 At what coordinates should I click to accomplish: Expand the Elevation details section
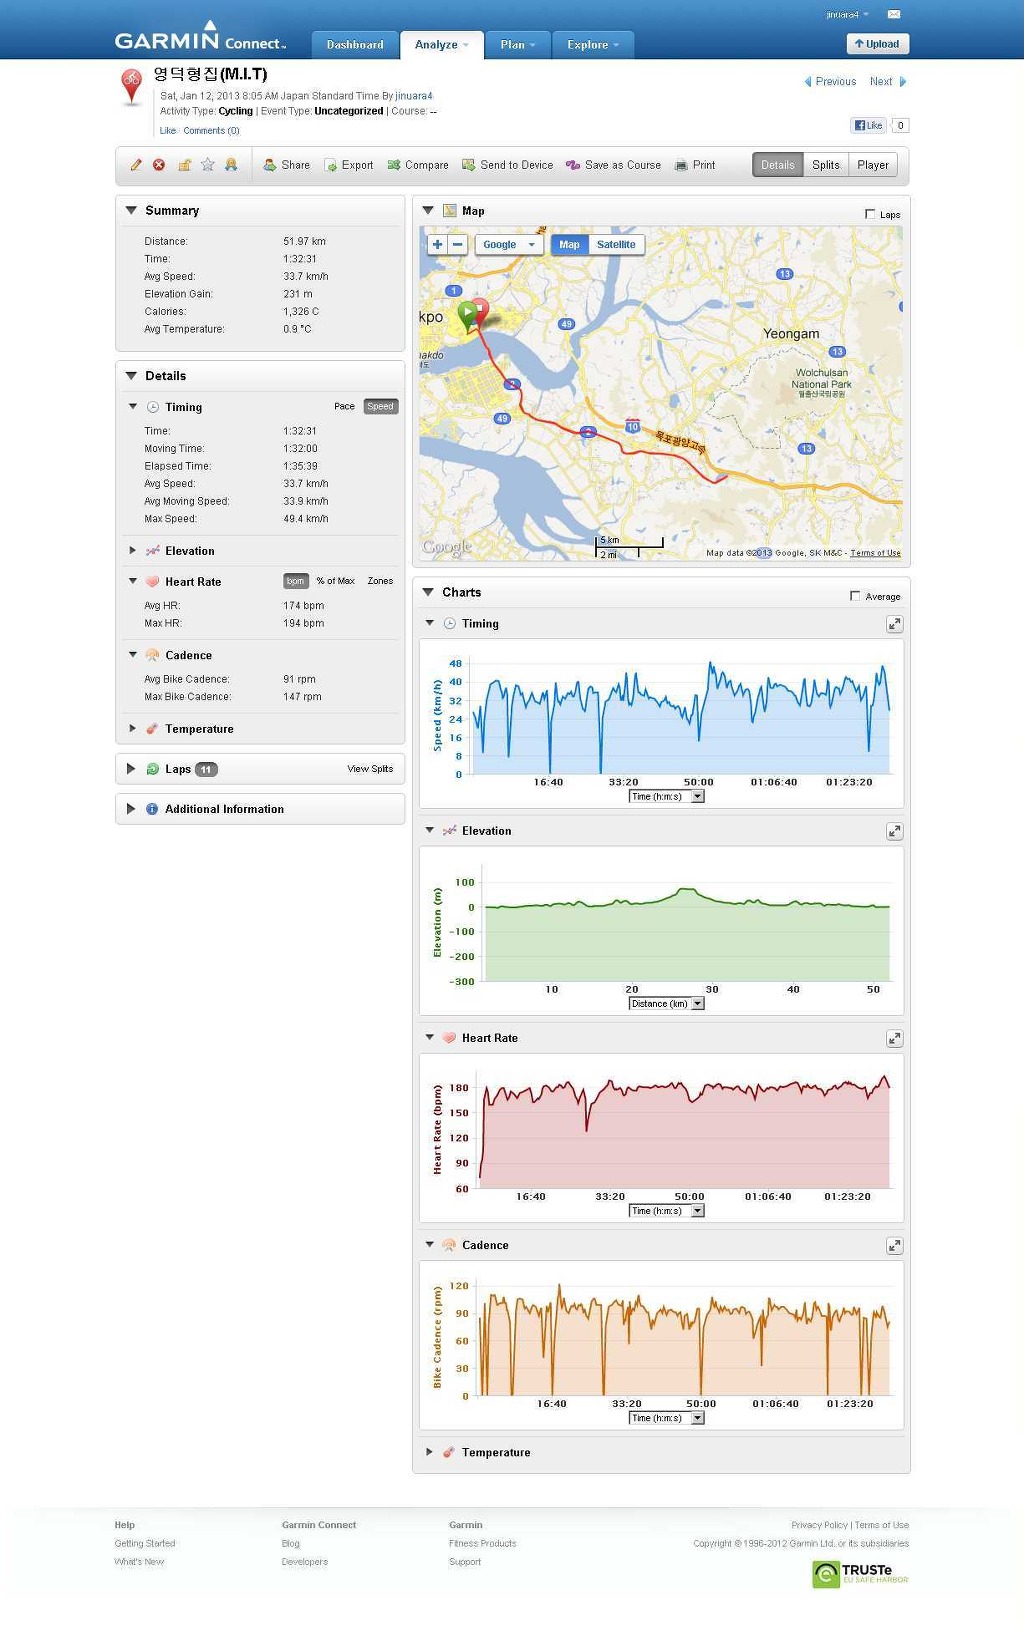coord(132,551)
